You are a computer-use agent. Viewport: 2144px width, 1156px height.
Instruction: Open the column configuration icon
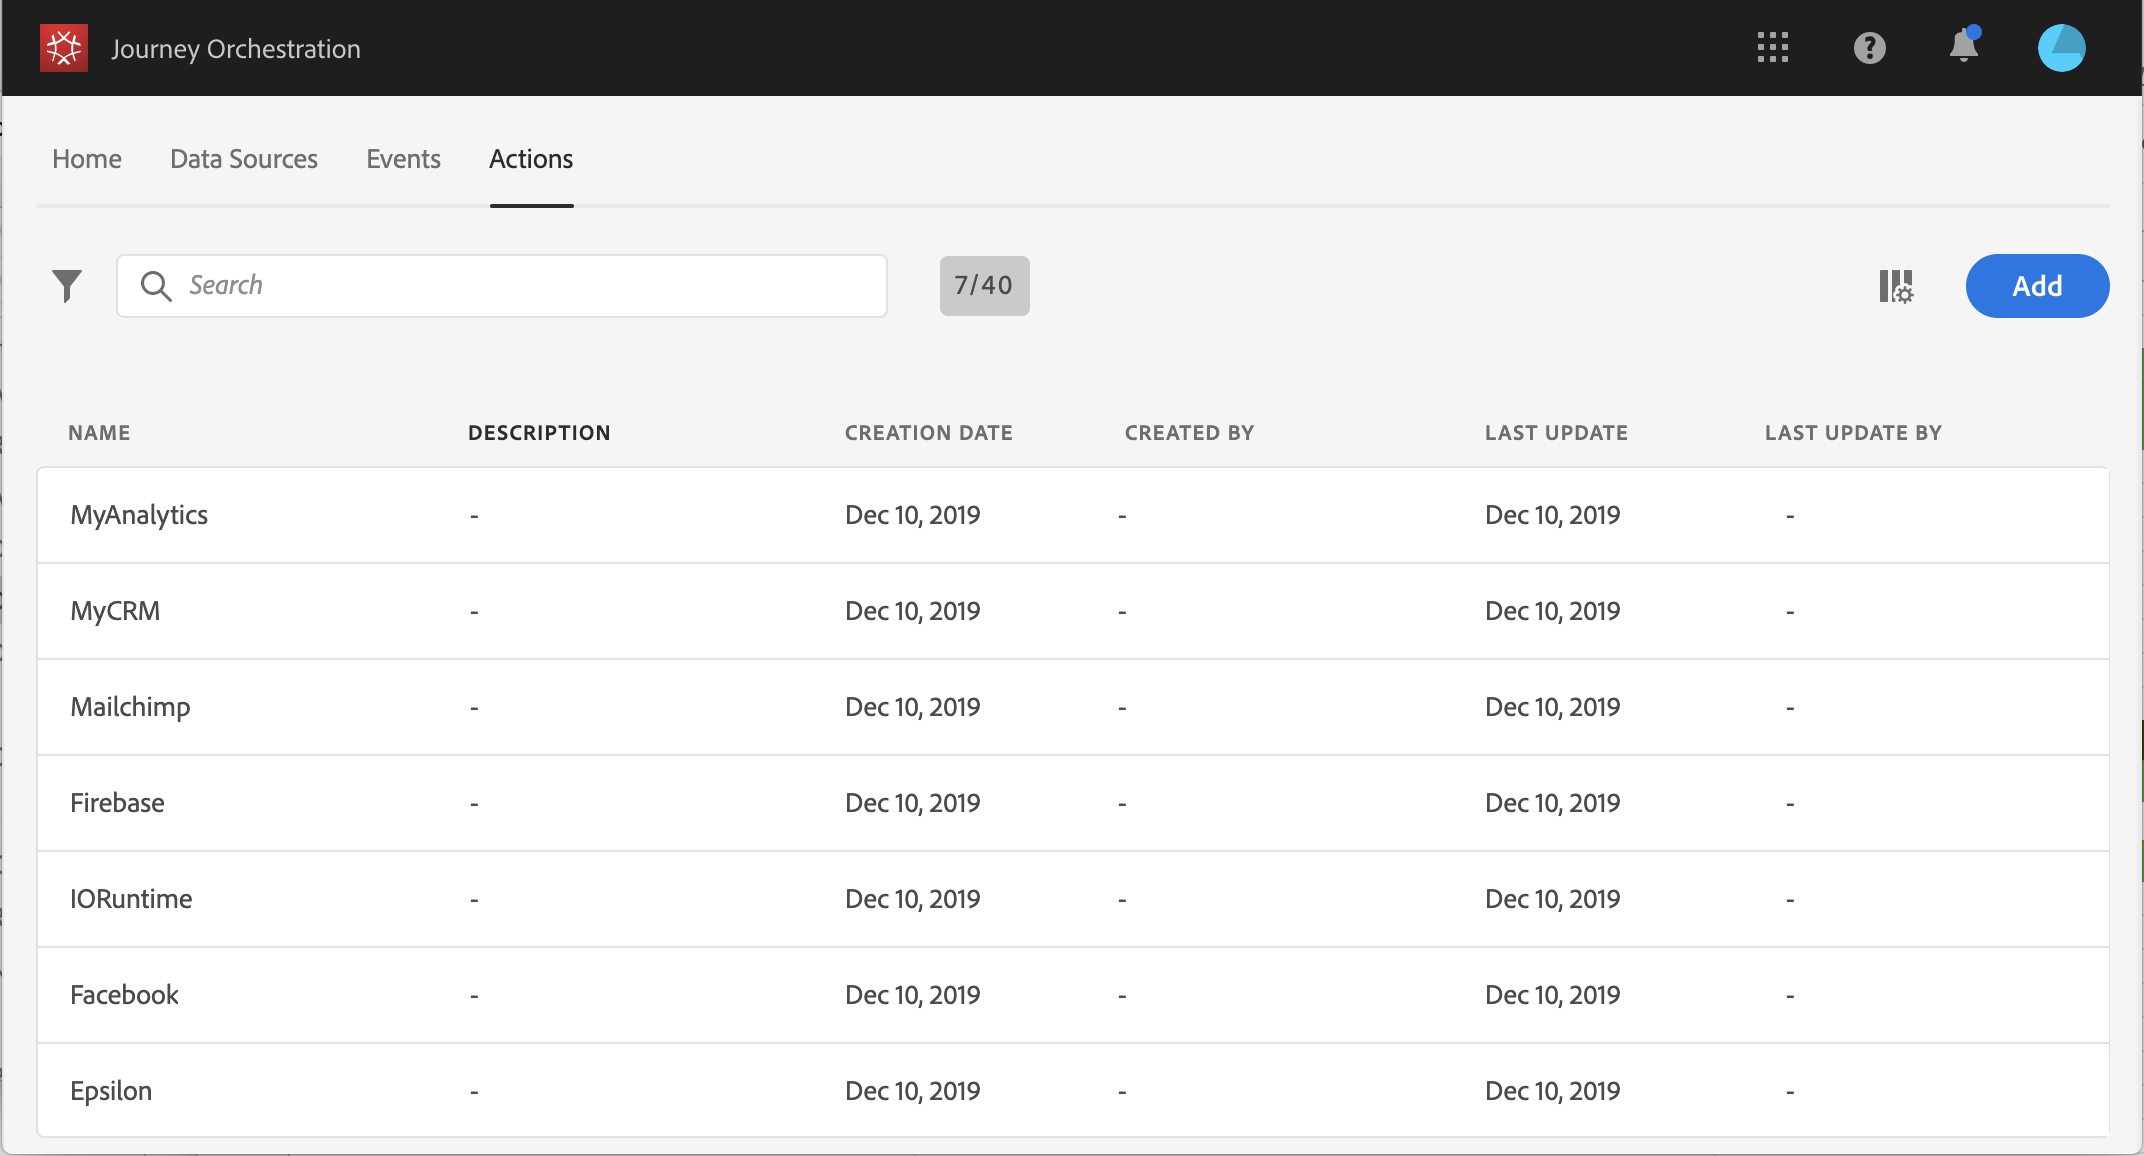1895,287
